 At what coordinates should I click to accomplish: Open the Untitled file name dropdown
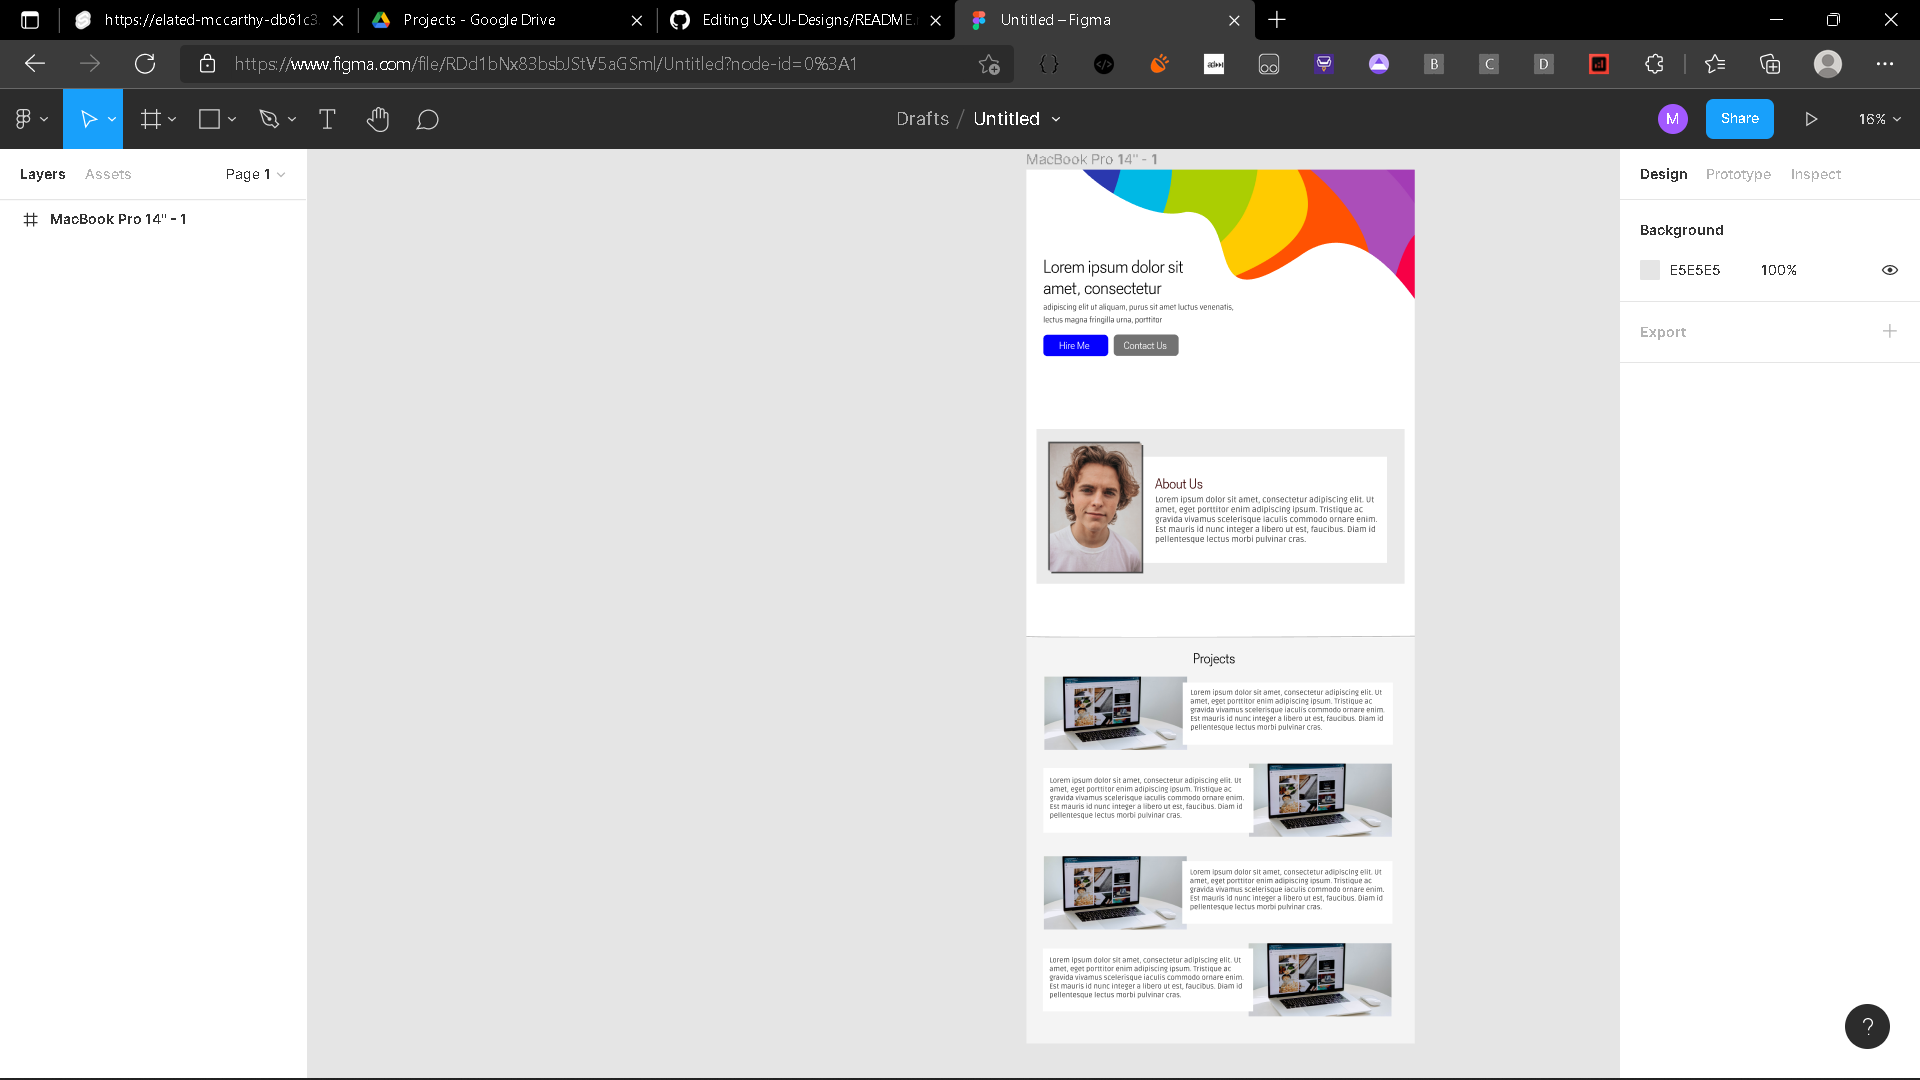click(x=1016, y=119)
